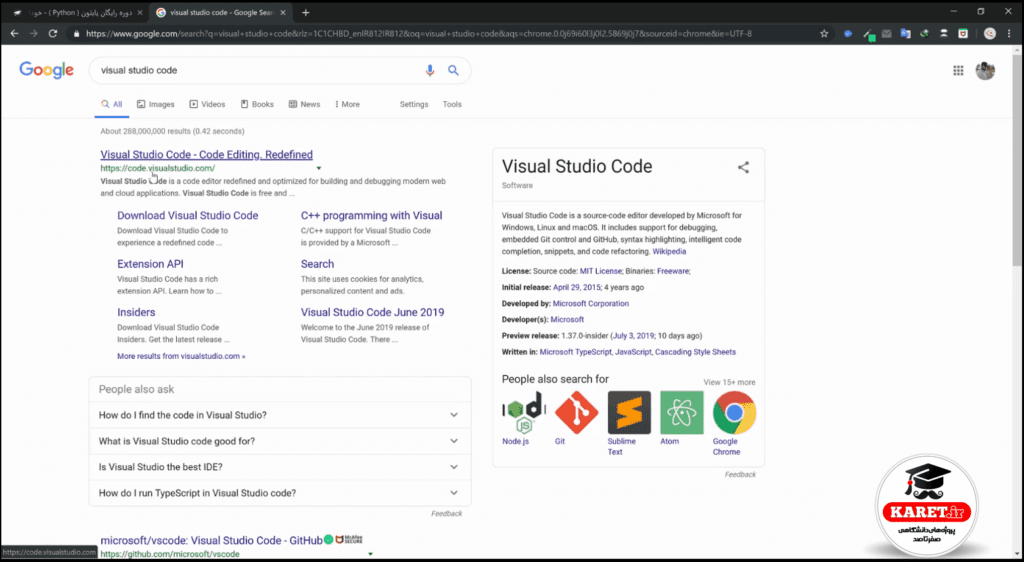View site info via the padlock icon
Viewport: 1024px width, 562px height.
point(76,33)
